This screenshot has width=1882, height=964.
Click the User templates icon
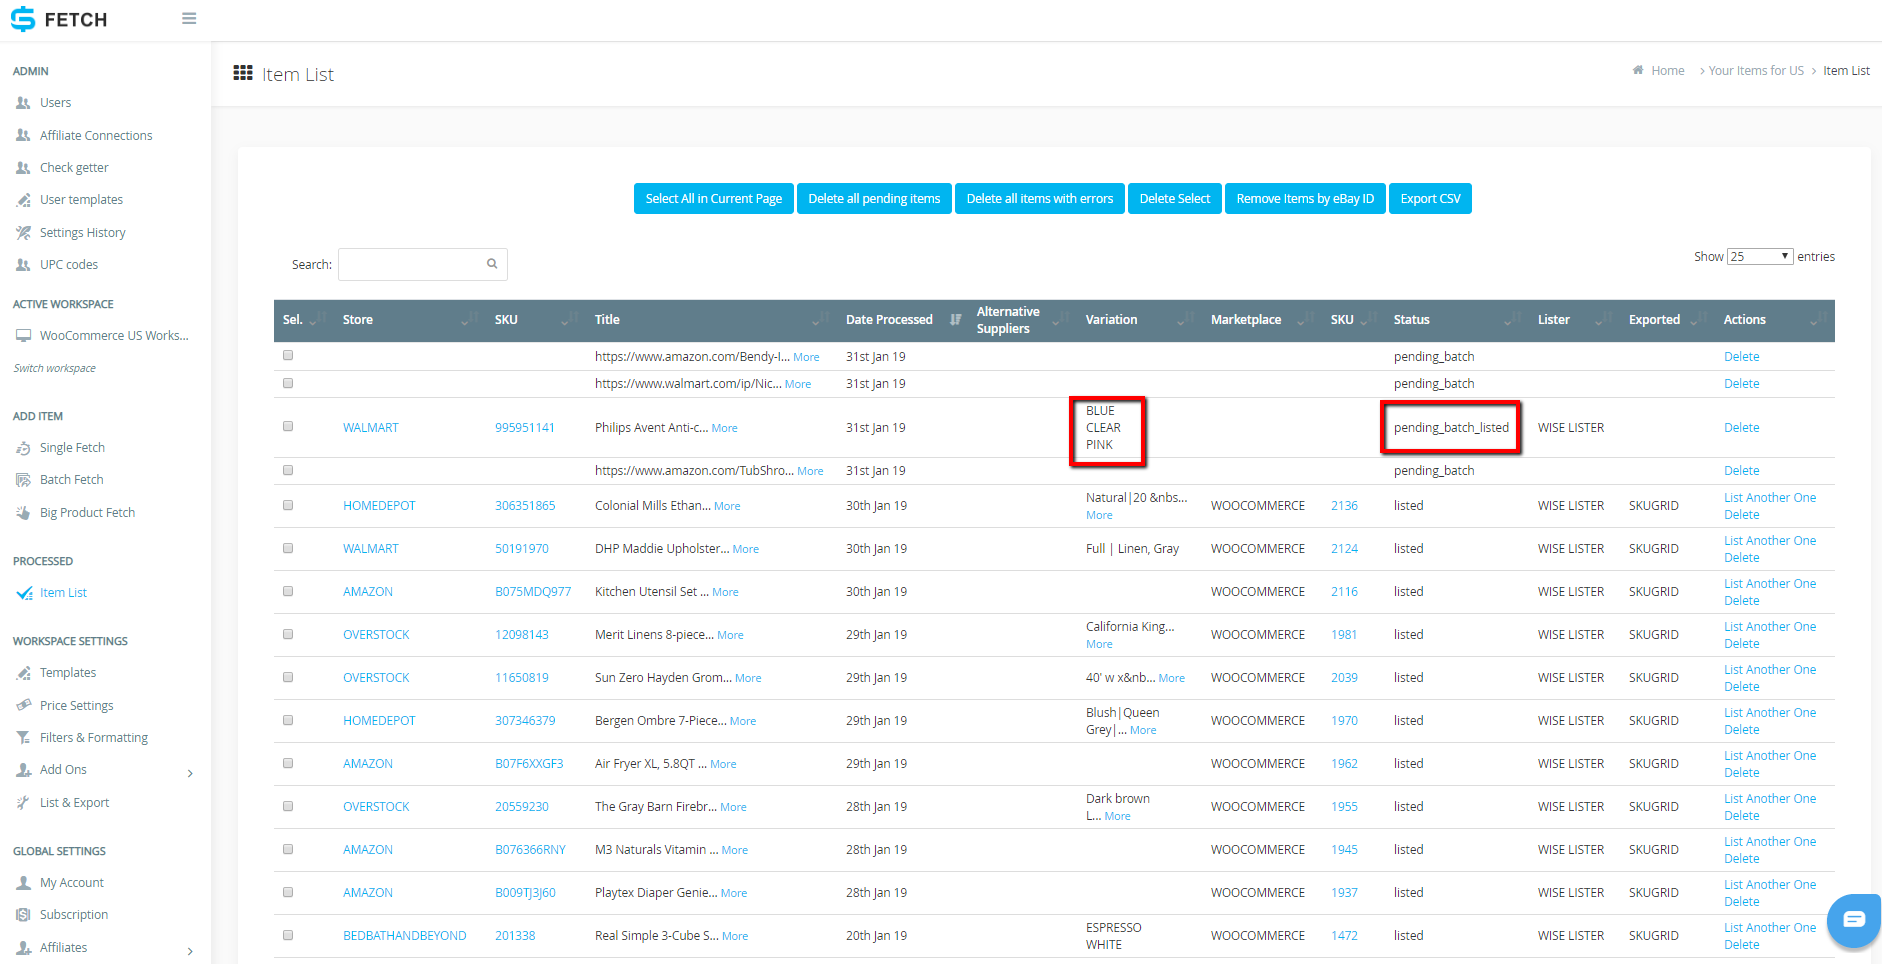(x=23, y=200)
